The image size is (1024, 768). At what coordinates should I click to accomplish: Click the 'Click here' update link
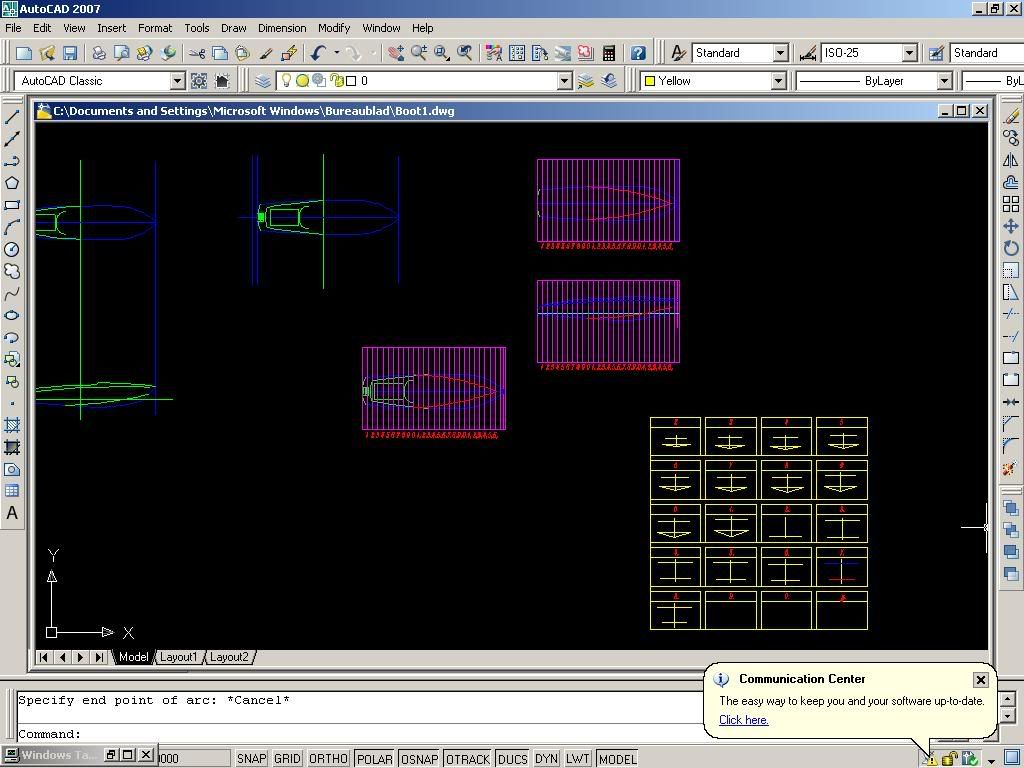[743, 720]
